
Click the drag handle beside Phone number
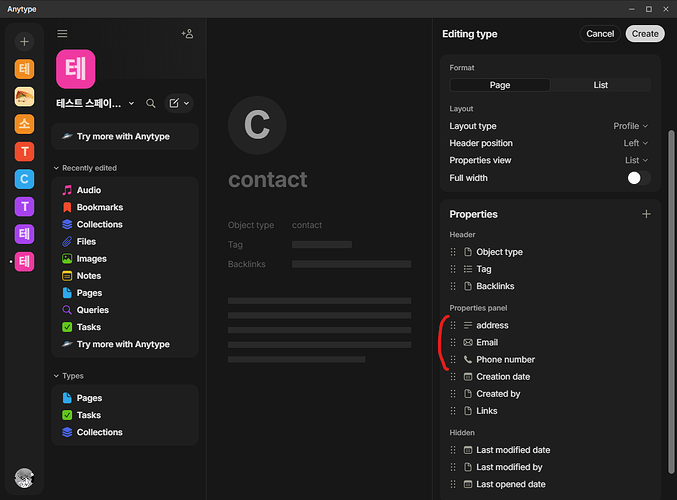coord(453,360)
